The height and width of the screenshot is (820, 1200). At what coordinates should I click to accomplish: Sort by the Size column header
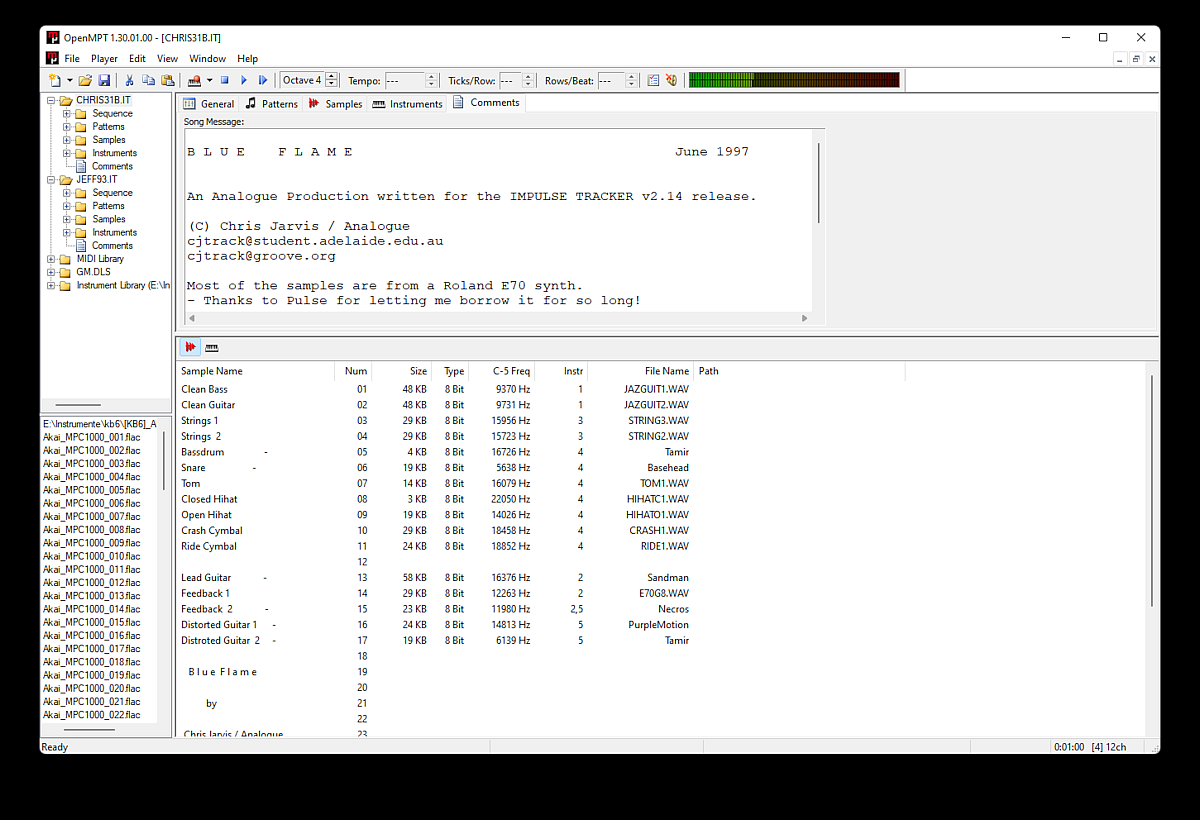(x=403, y=371)
